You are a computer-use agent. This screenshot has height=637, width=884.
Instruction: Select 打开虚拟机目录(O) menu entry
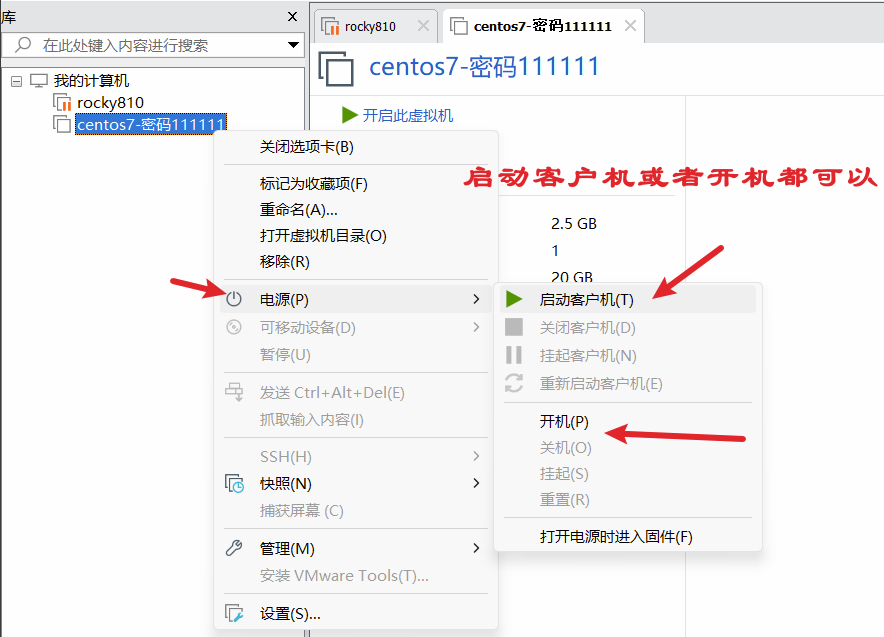323,236
